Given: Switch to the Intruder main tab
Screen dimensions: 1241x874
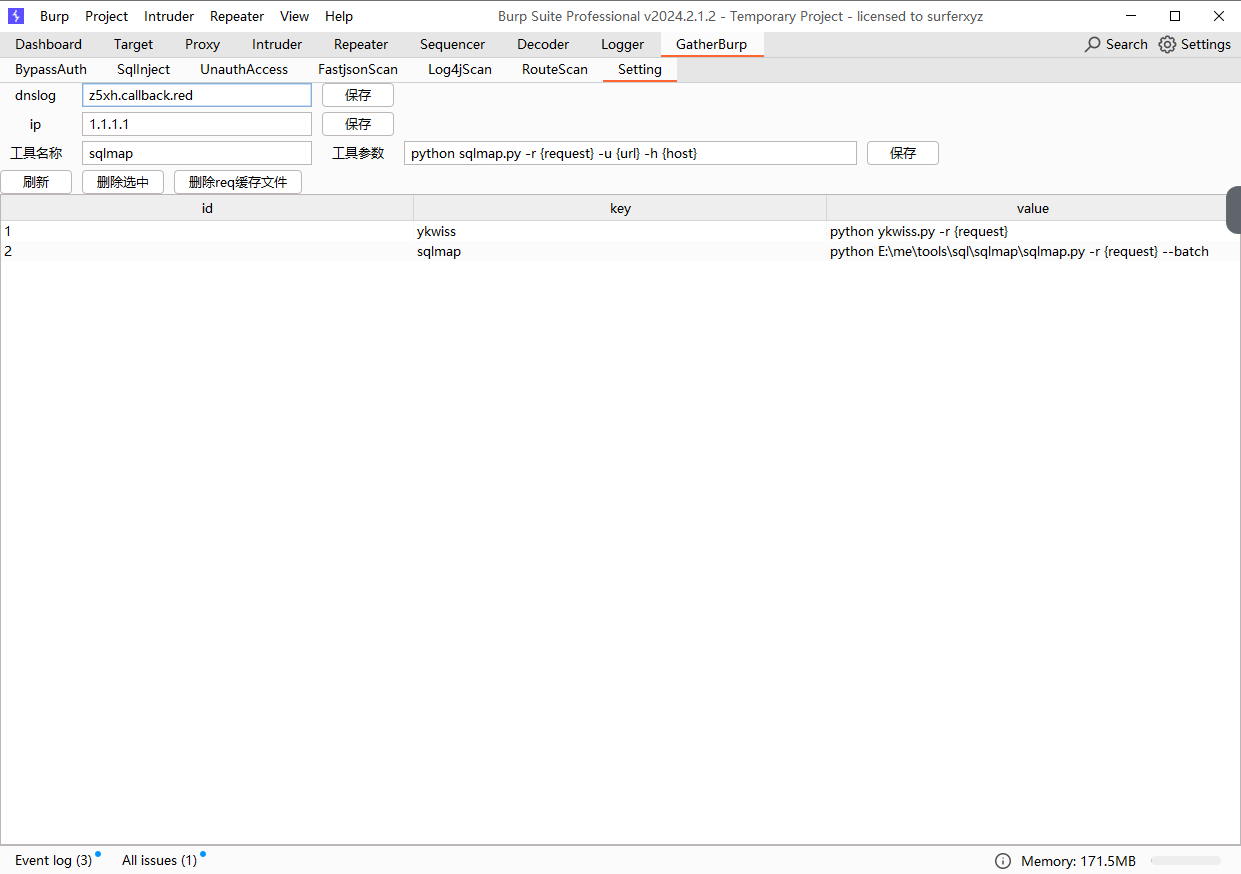Looking at the screenshot, I should [x=277, y=44].
